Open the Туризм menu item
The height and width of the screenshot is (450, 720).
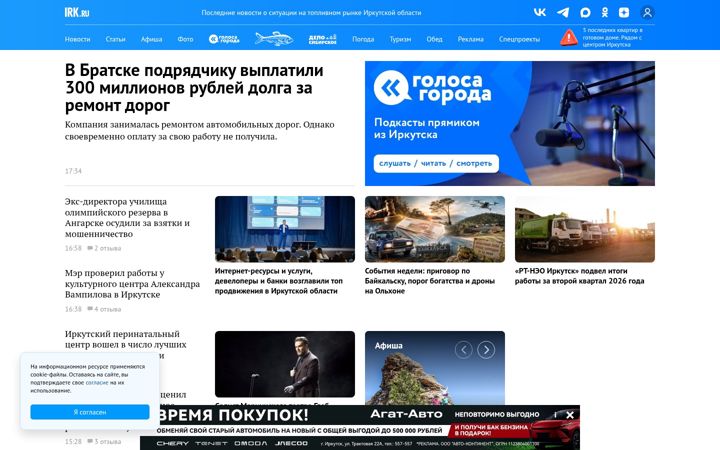coord(400,39)
